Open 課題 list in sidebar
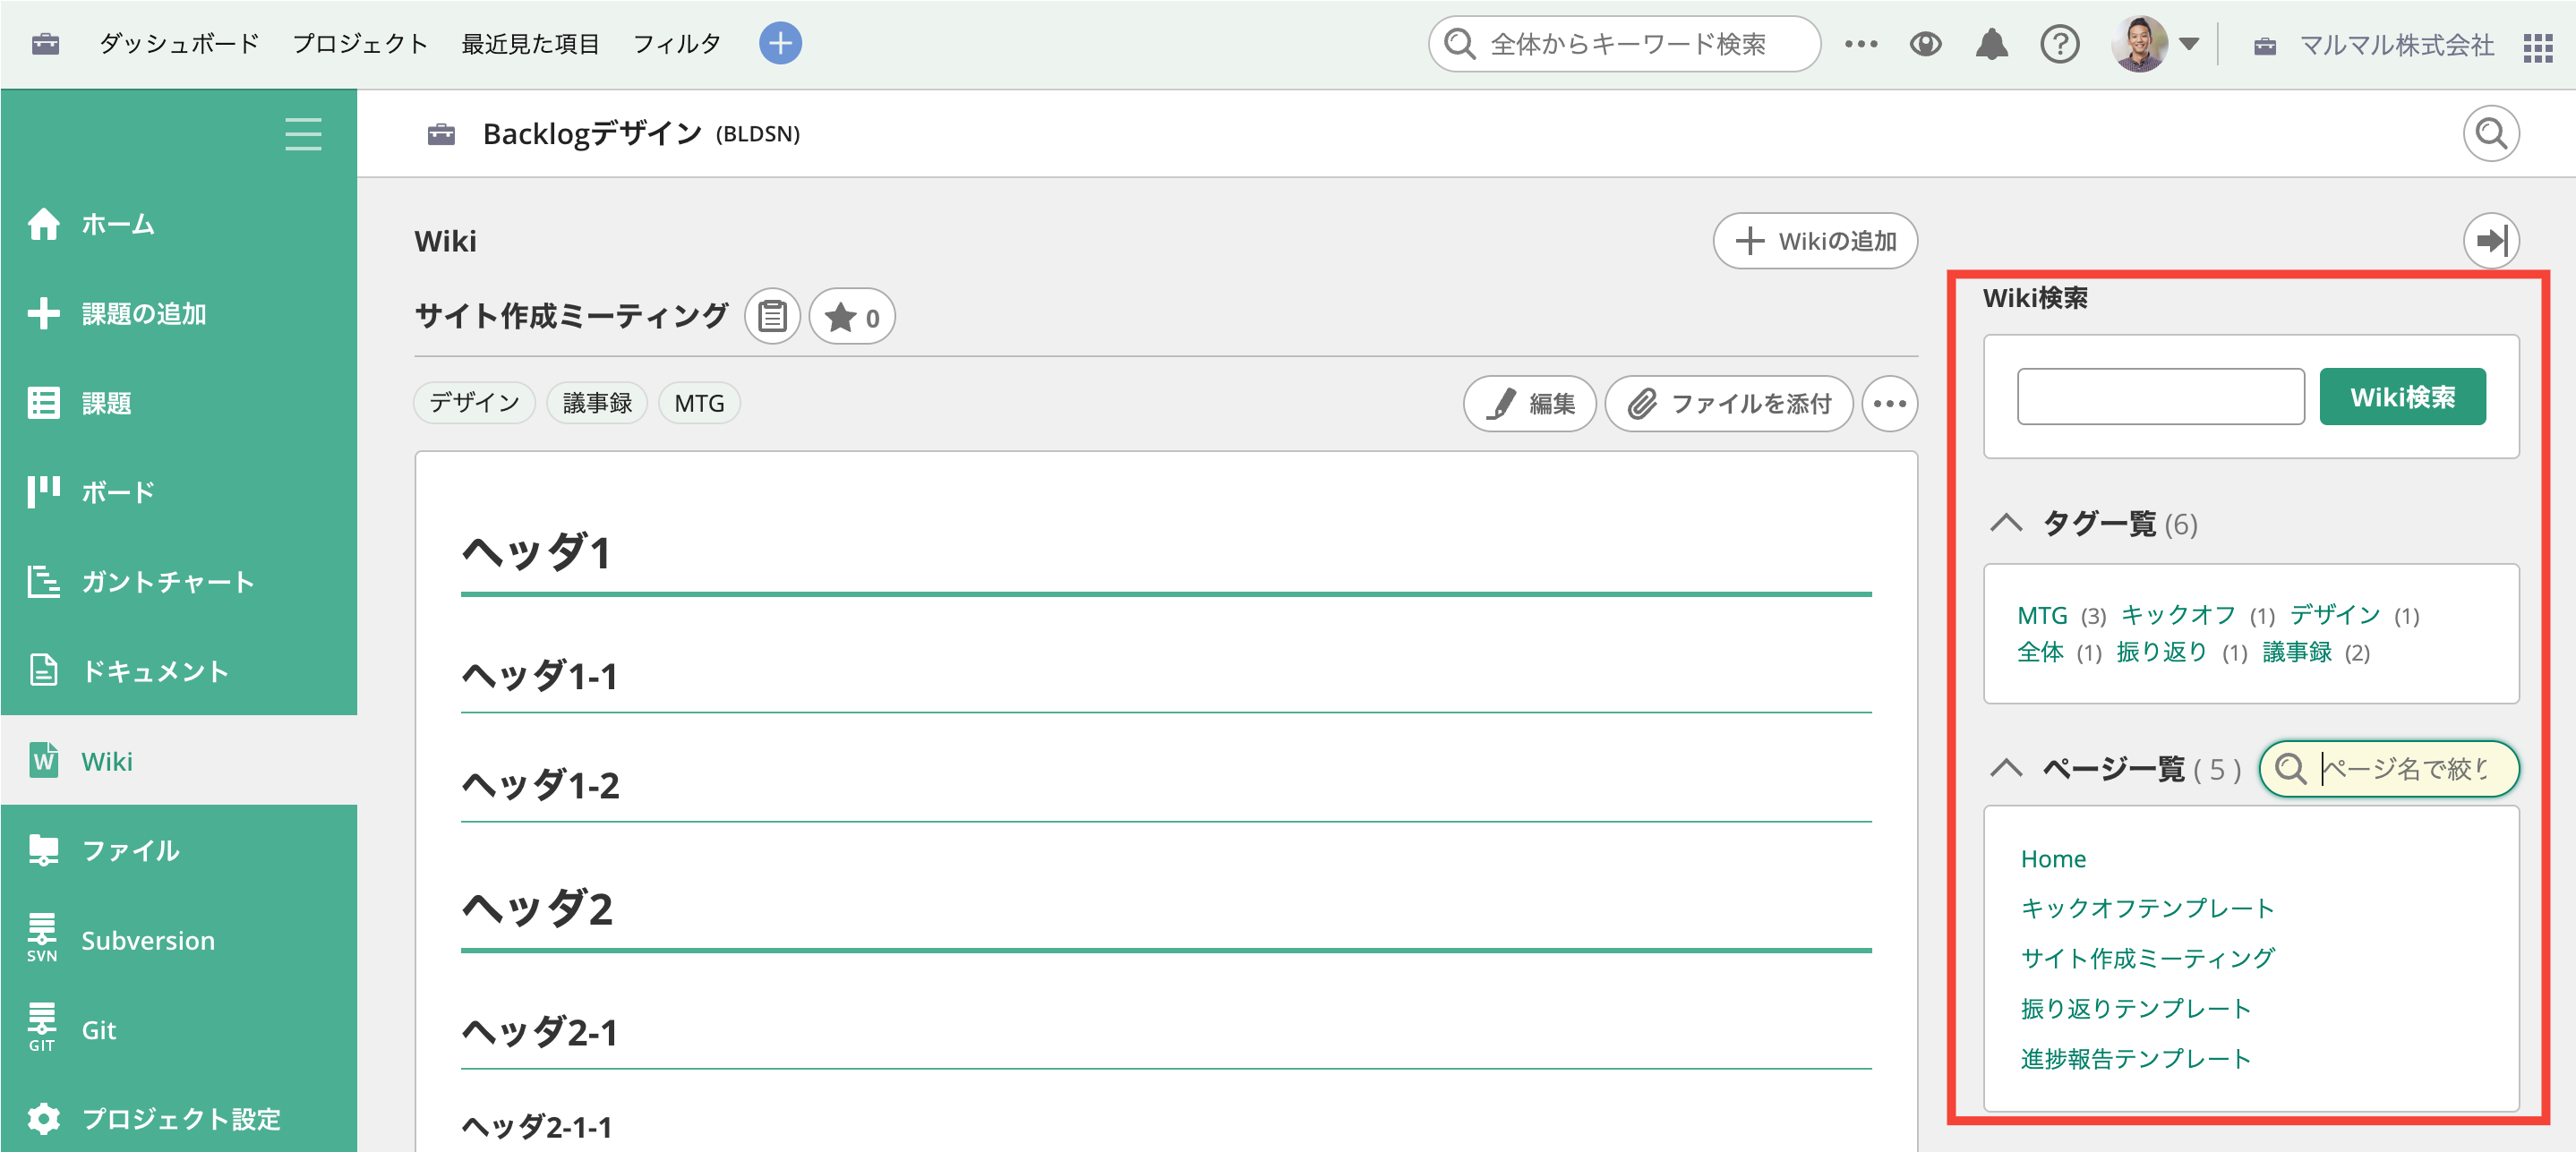The width and height of the screenshot is (2576, 1152). (178, 403)
